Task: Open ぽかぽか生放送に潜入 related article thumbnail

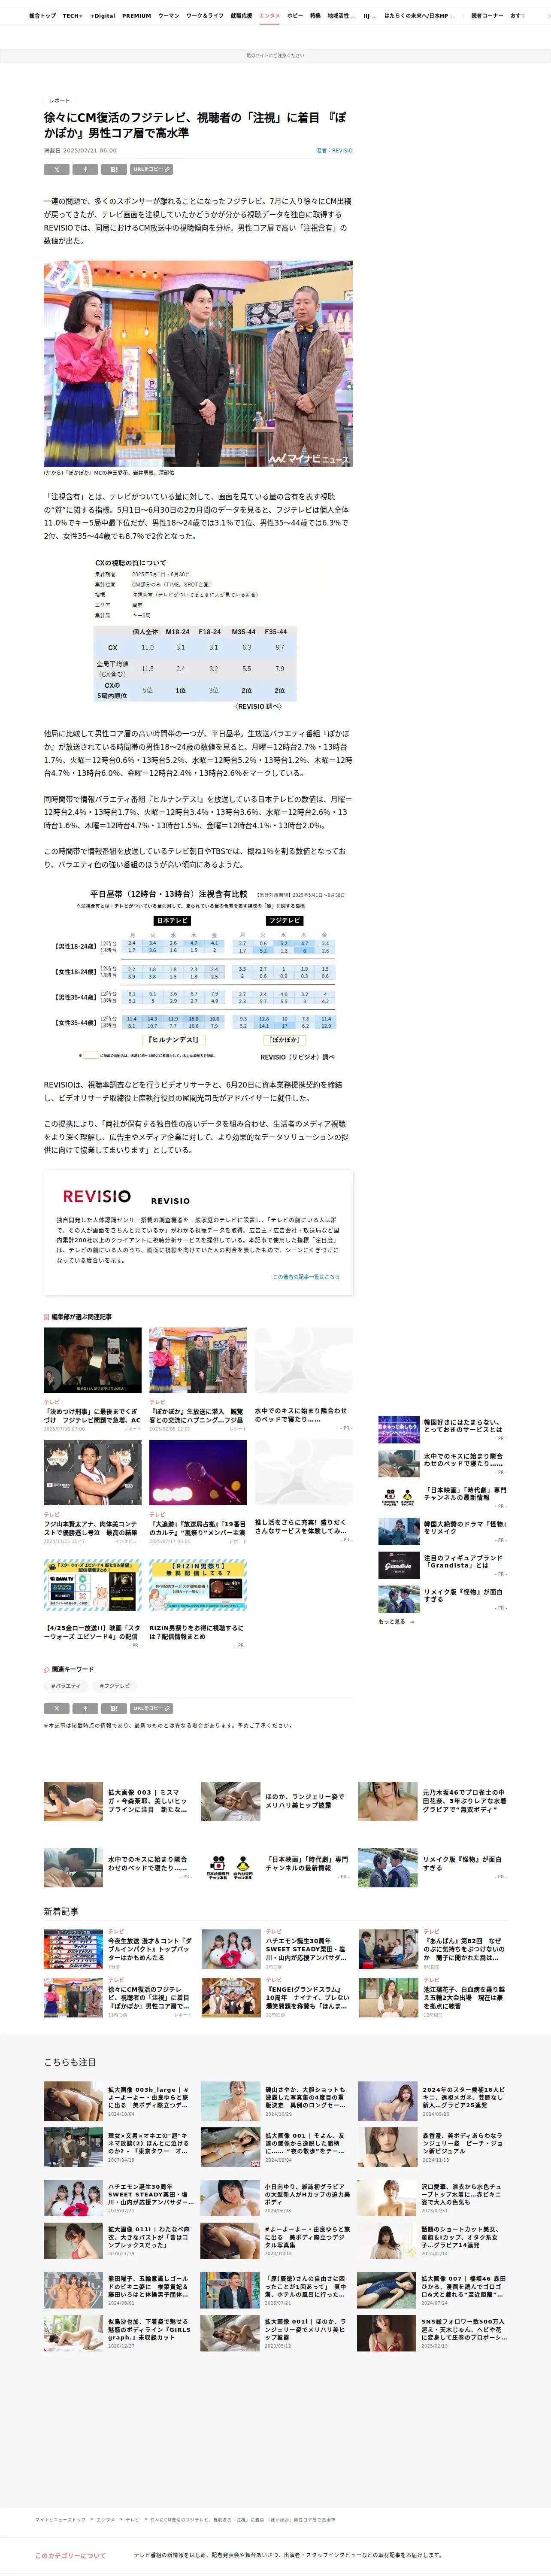Action: 198,1360
